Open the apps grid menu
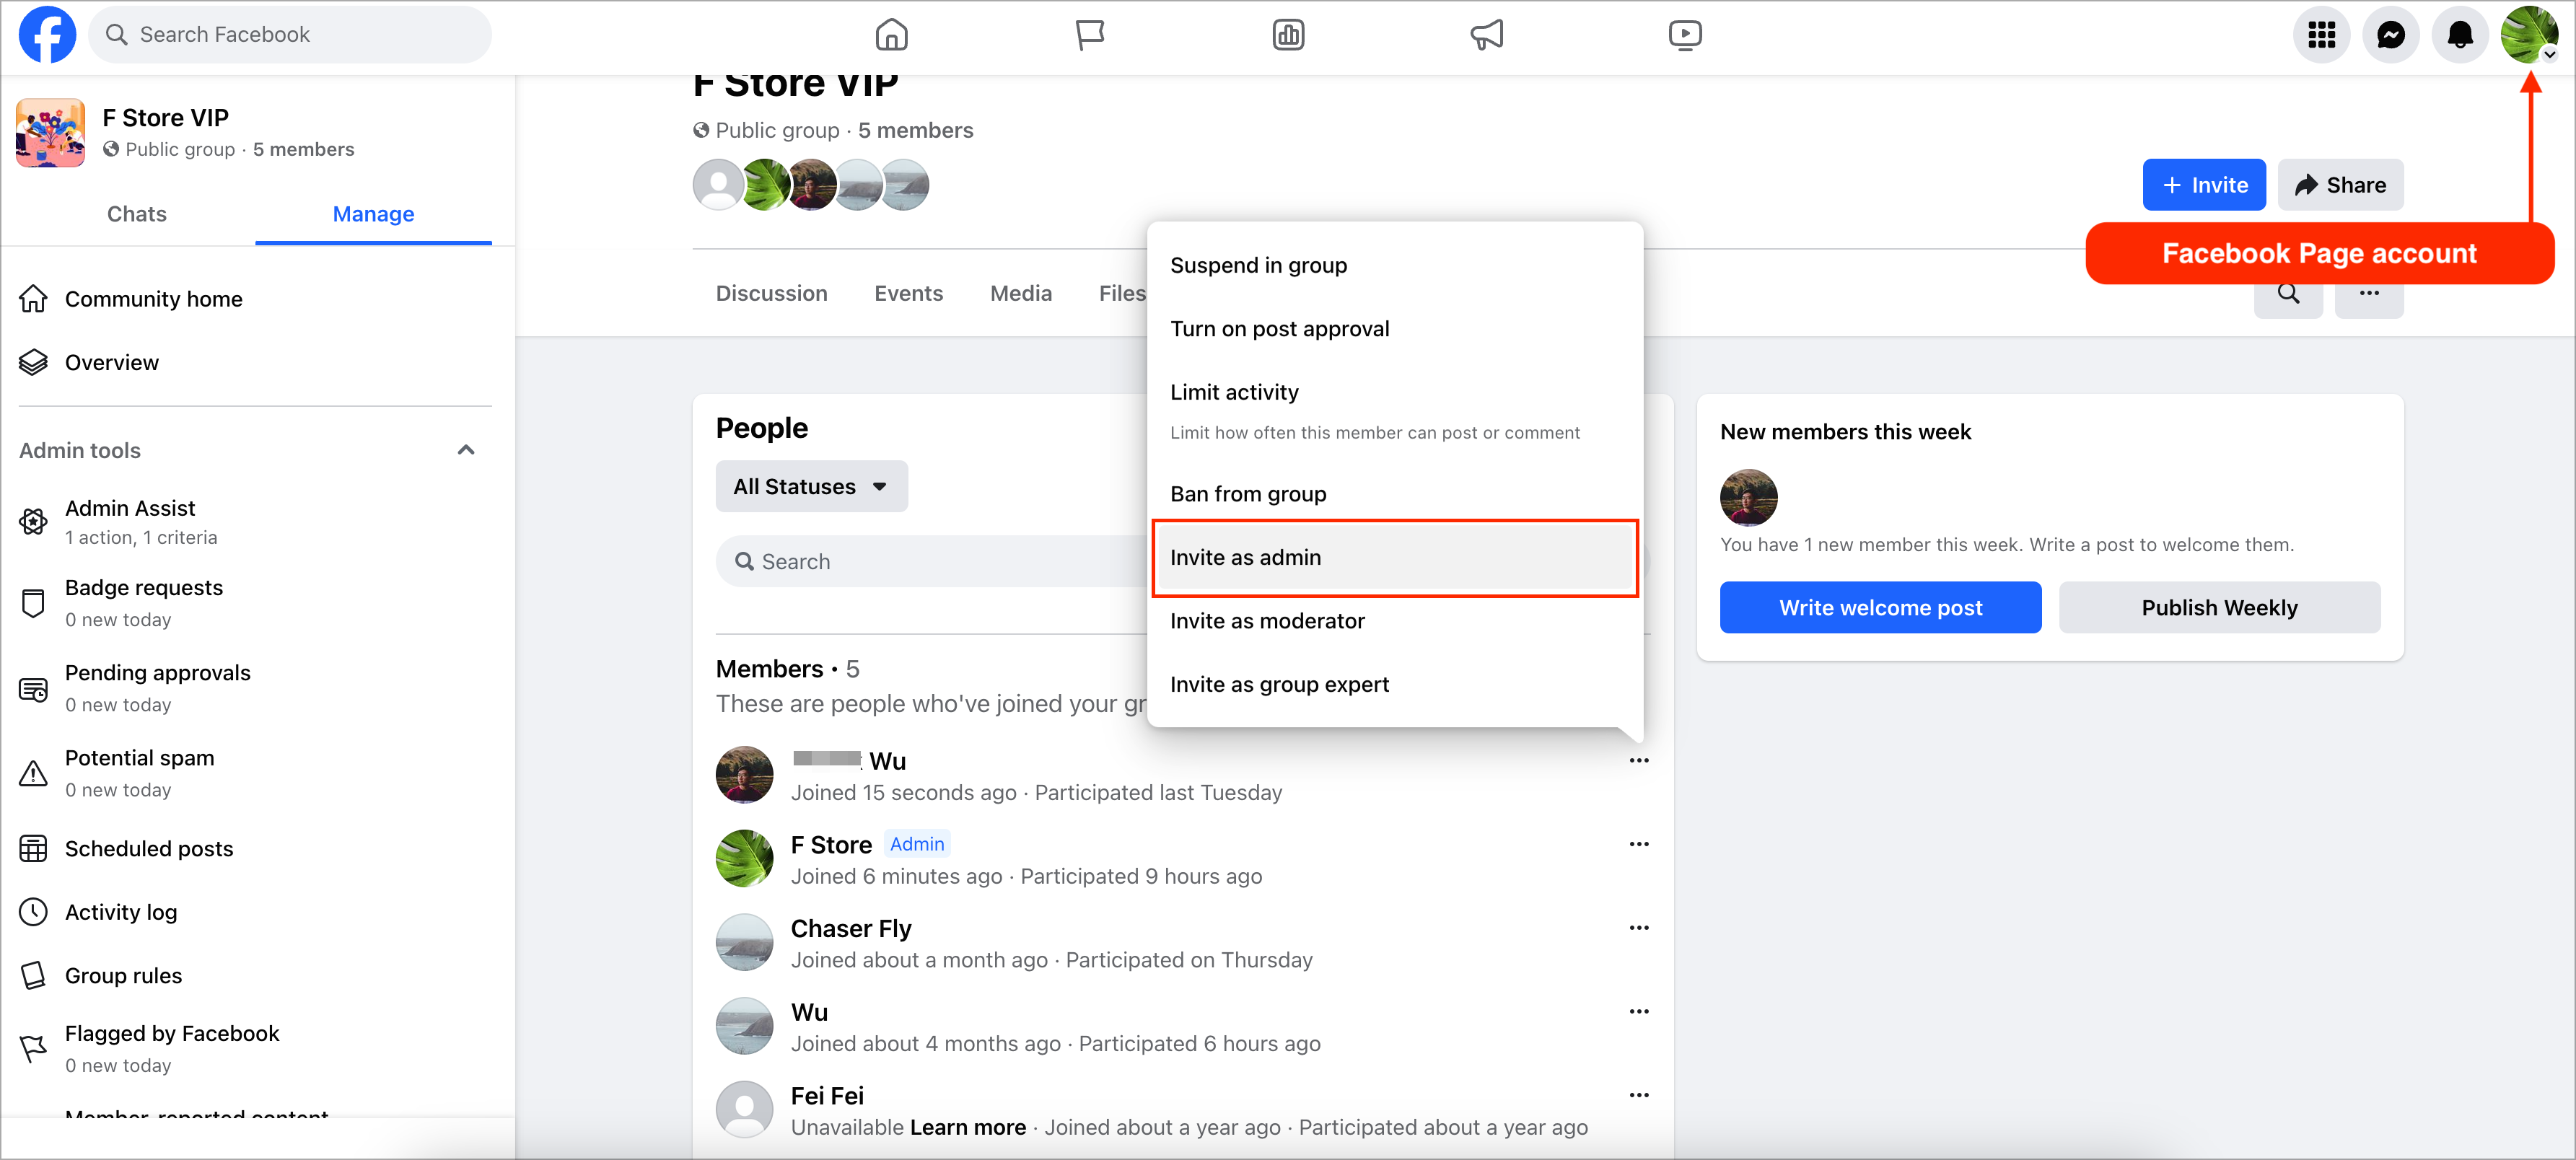The height and width of the screenshot is (1160, 2576). [x=2321, y=35]
